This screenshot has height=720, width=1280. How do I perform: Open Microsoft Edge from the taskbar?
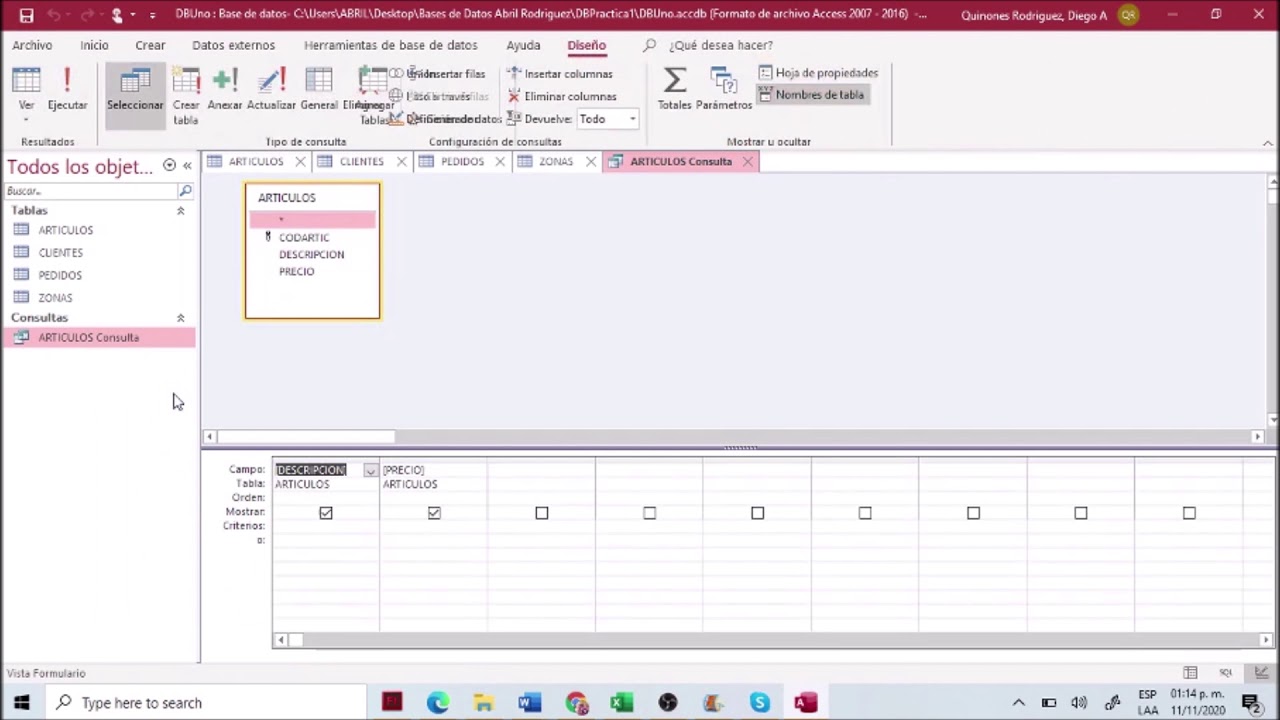[437, 703]
